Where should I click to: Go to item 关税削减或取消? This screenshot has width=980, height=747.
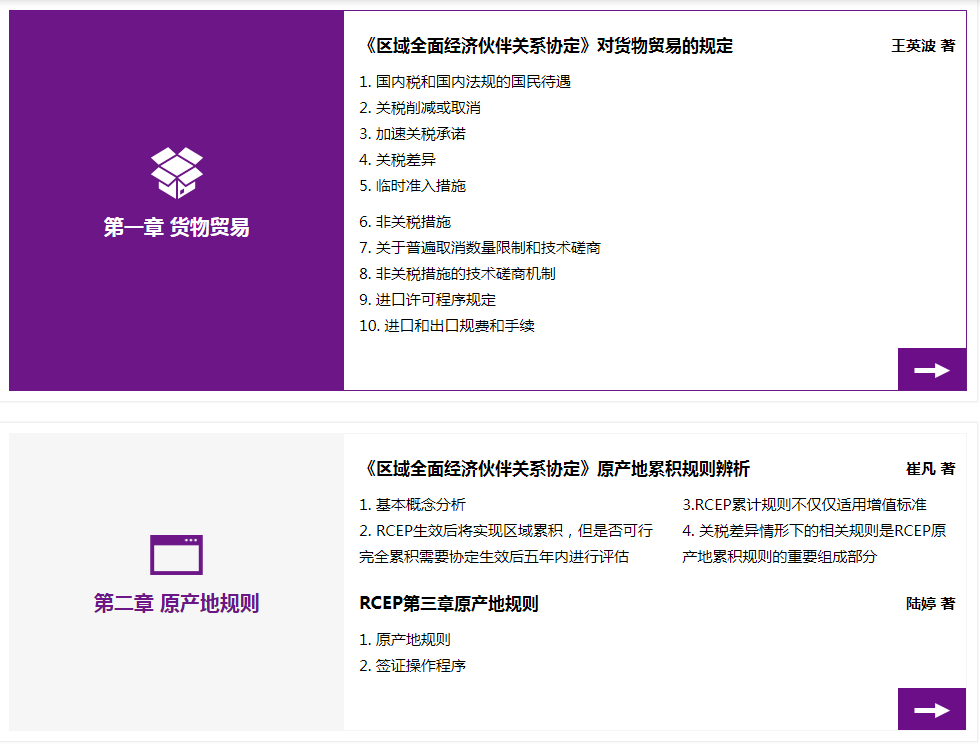[x=420, y=108]
